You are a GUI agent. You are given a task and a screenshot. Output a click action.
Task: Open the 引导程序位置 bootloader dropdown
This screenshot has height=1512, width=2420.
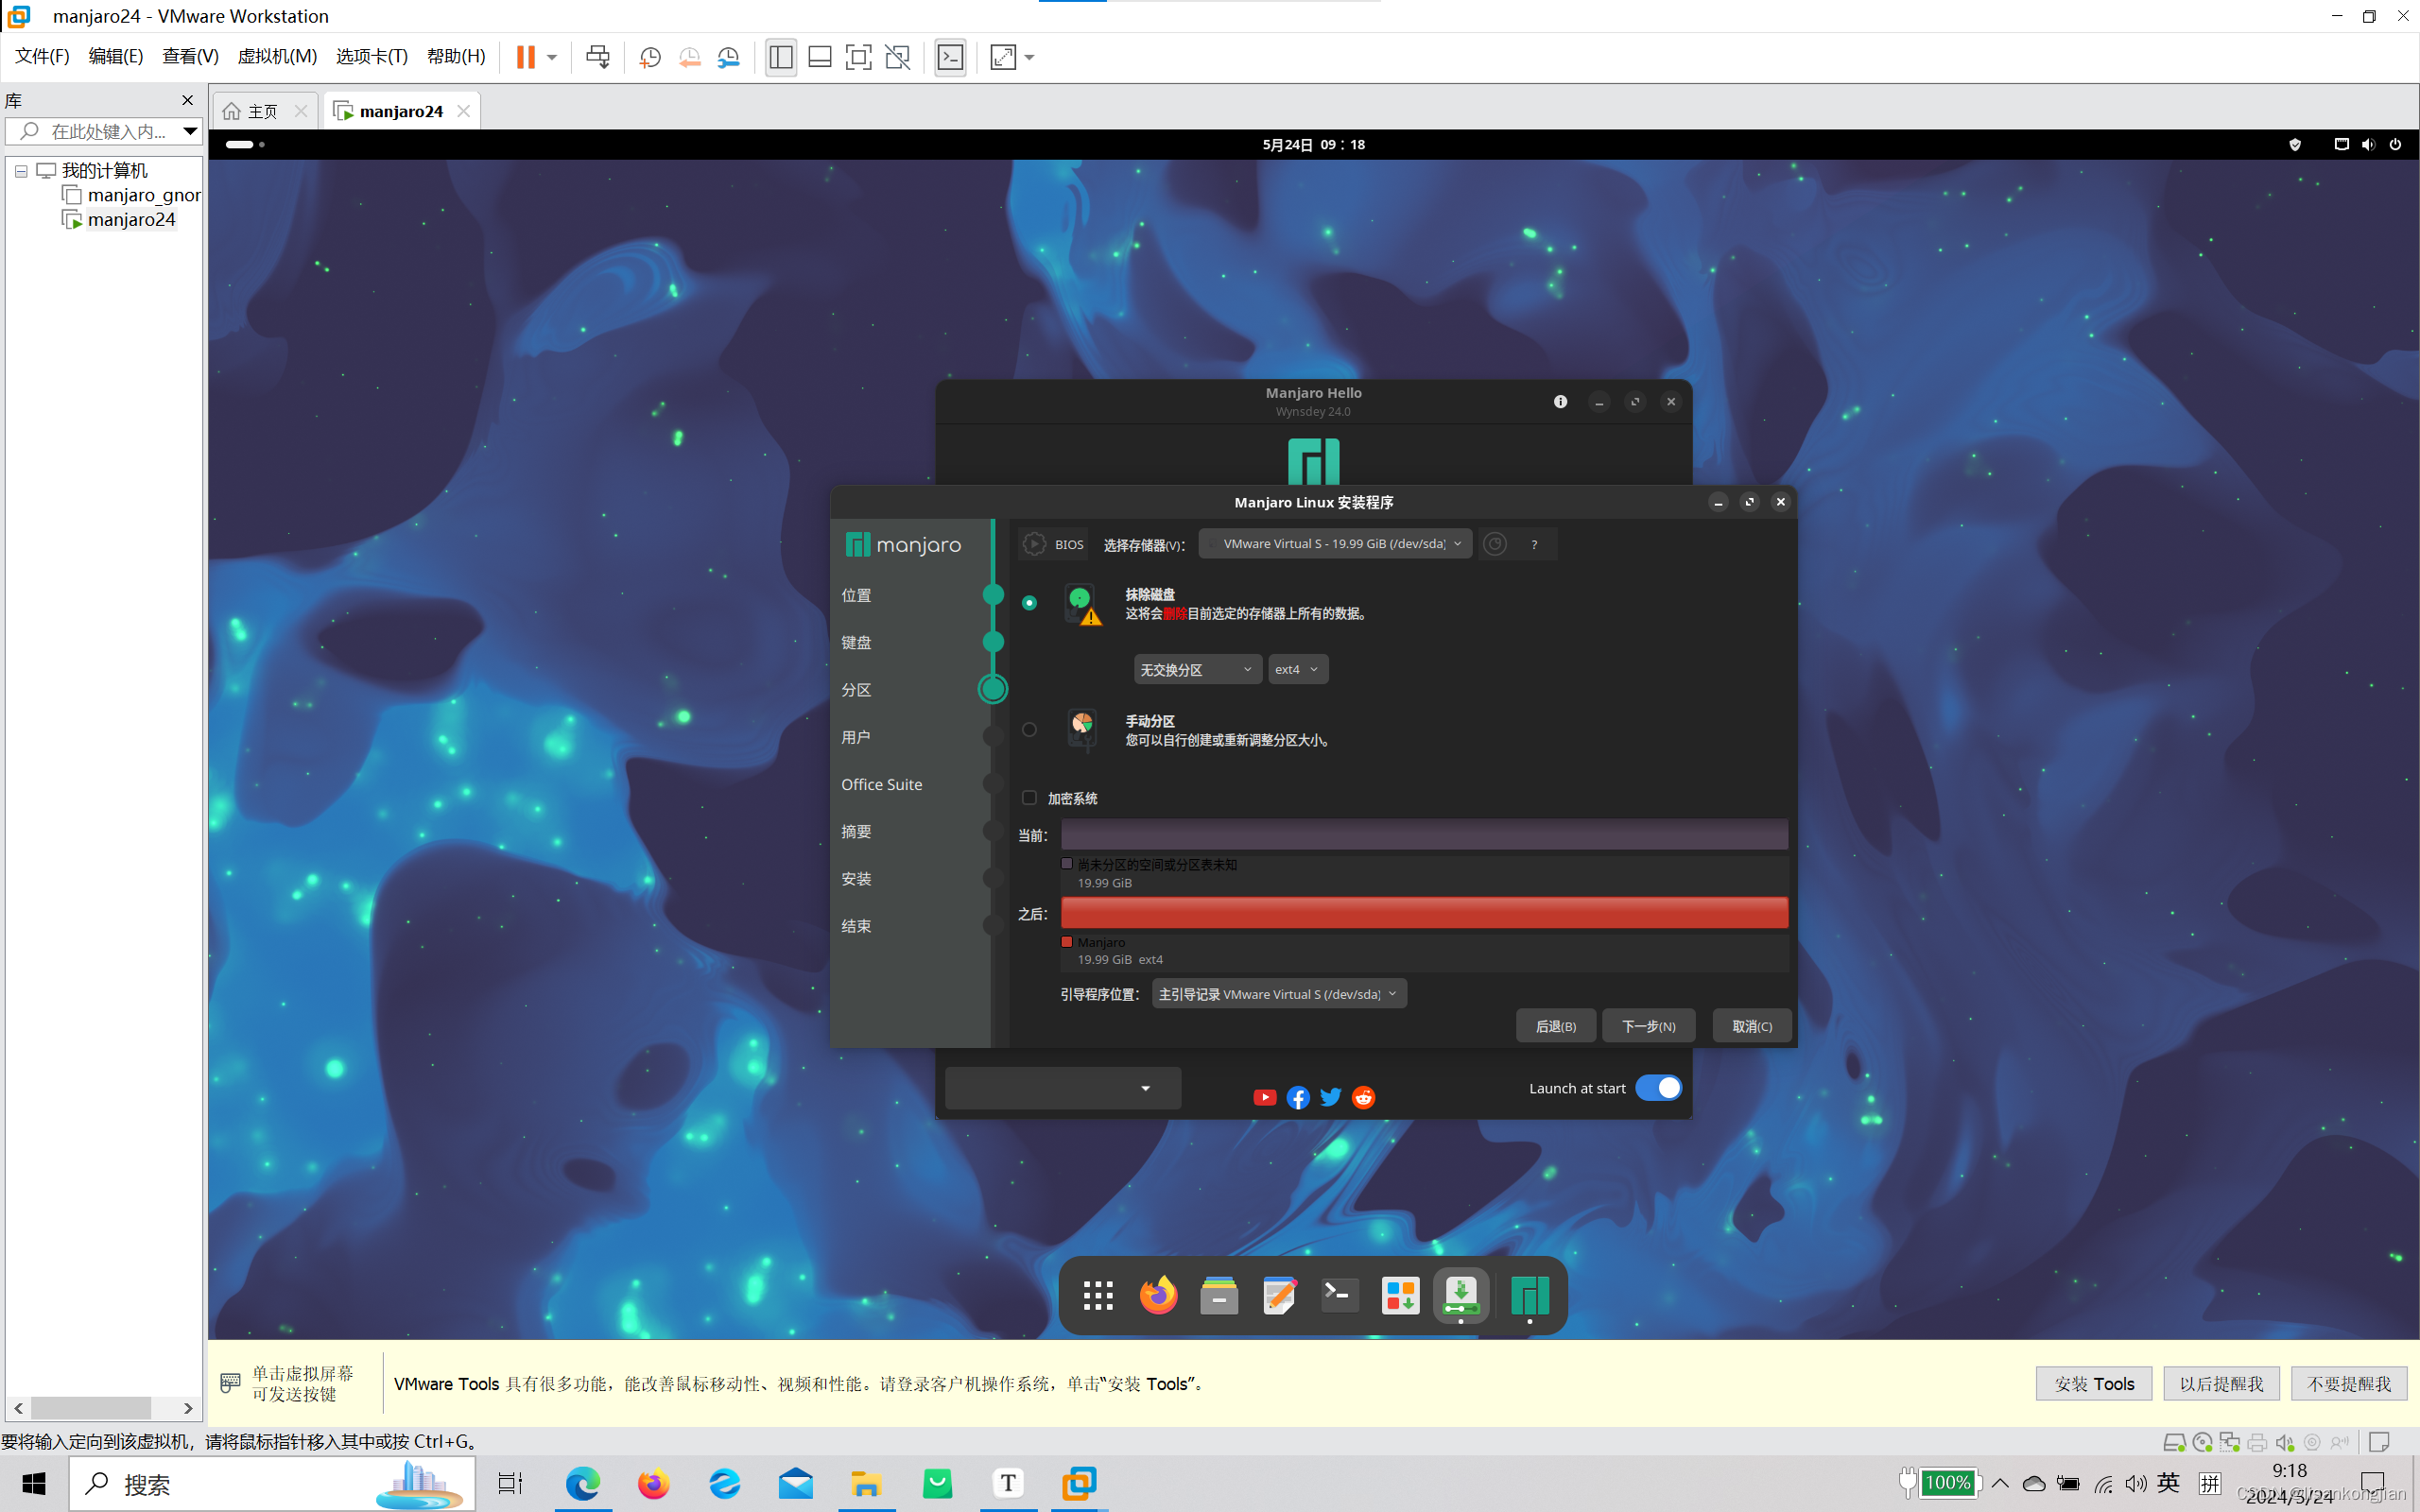pos(1279,994)
